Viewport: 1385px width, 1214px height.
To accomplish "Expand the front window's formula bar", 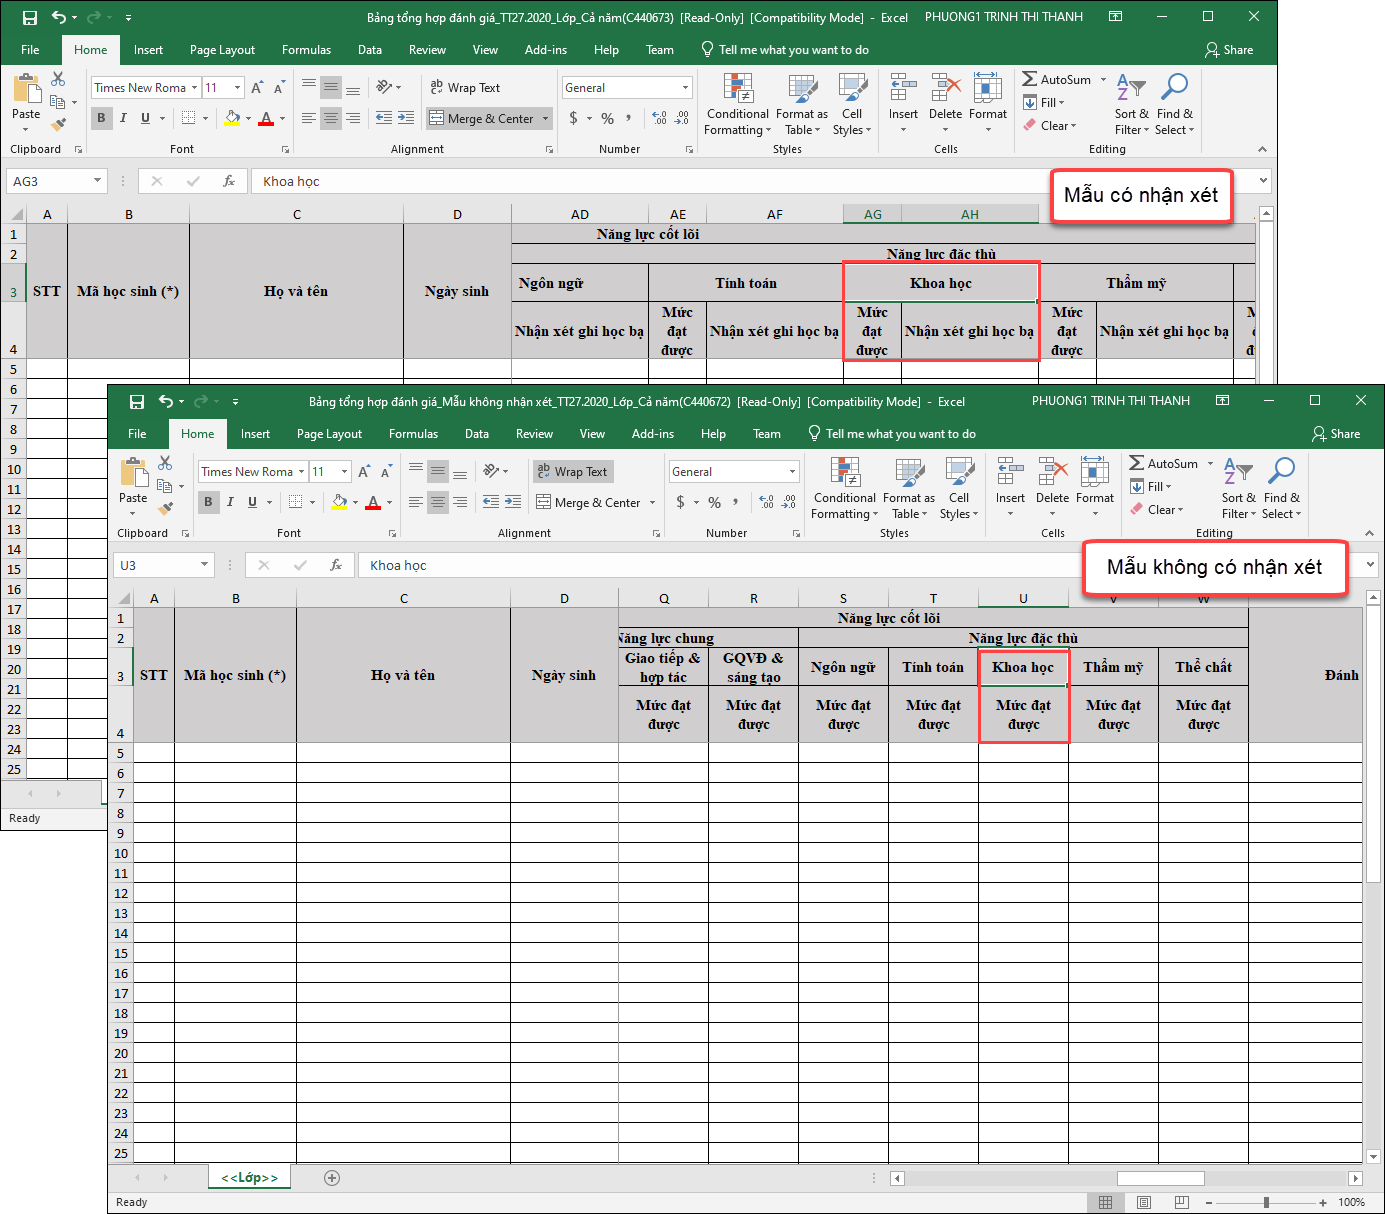I will tap(1371, 565).
